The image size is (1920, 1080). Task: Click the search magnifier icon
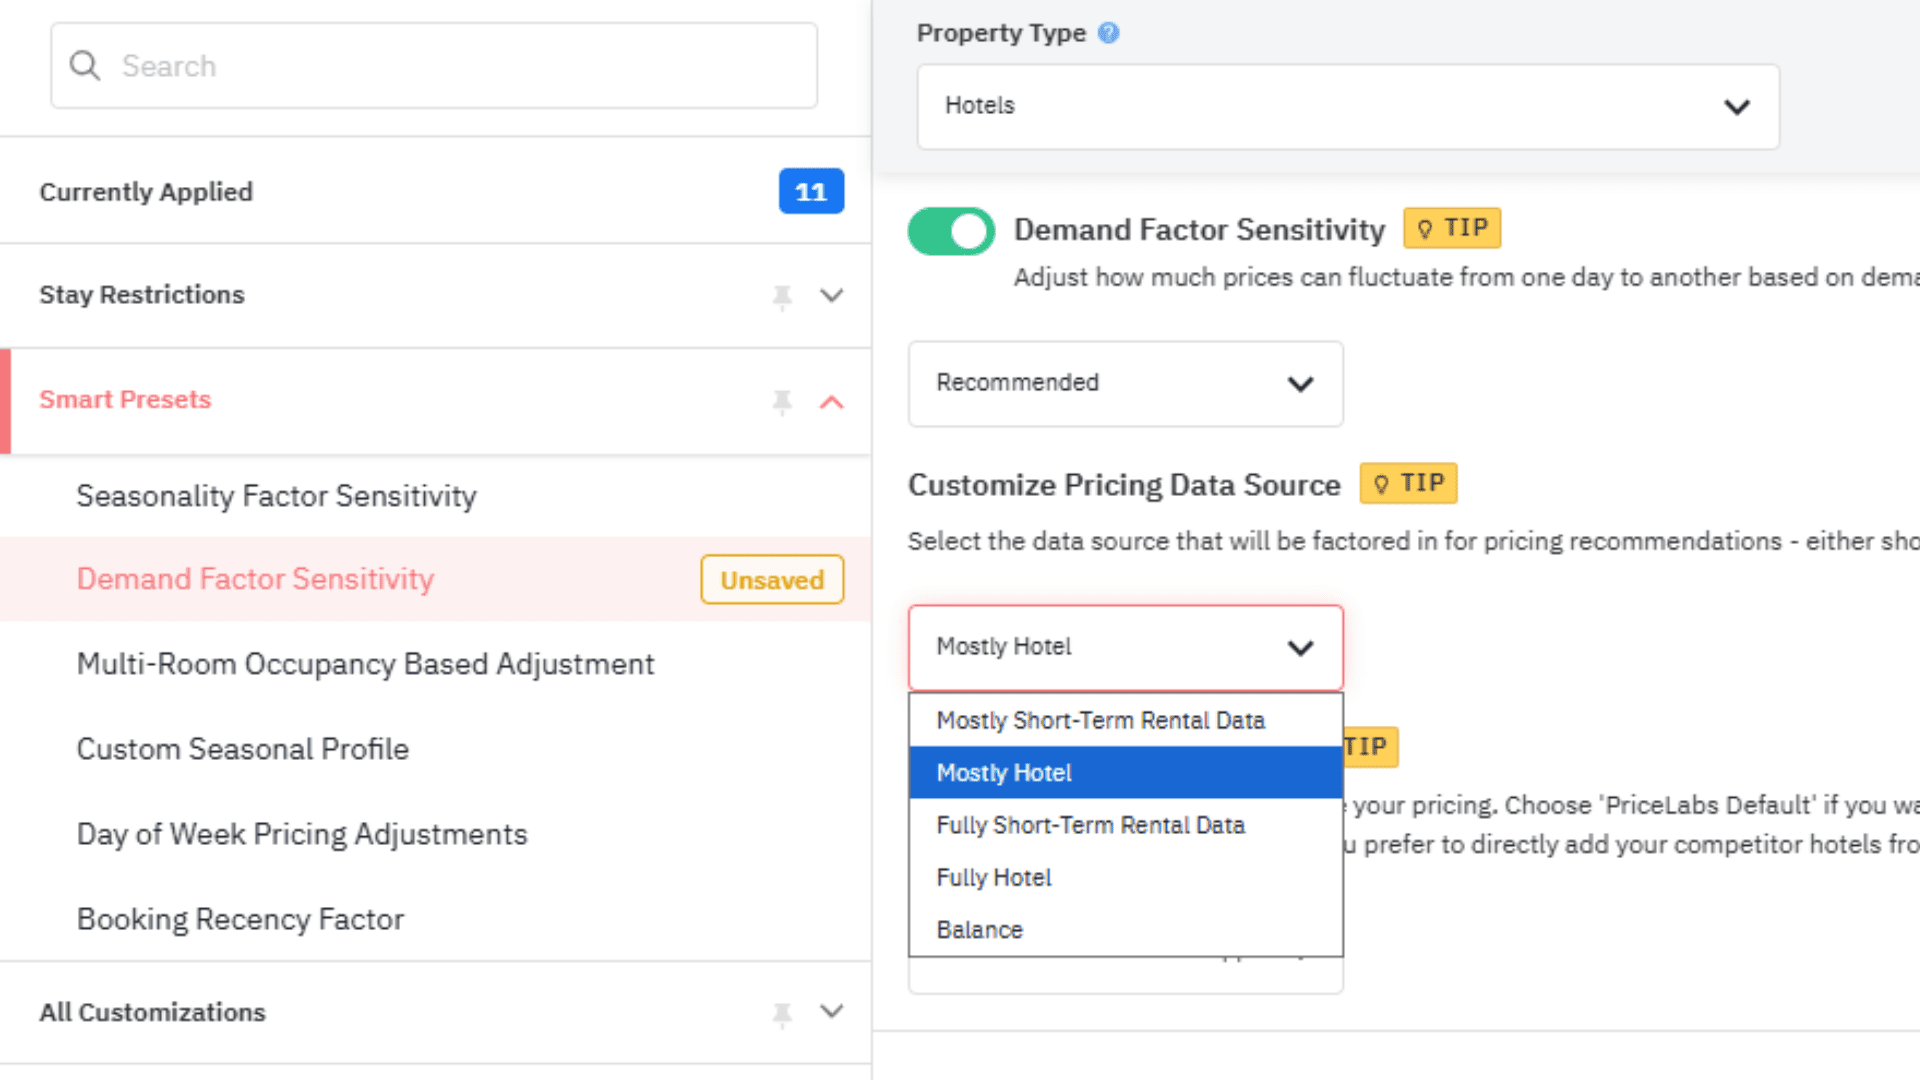pos(85,66)
